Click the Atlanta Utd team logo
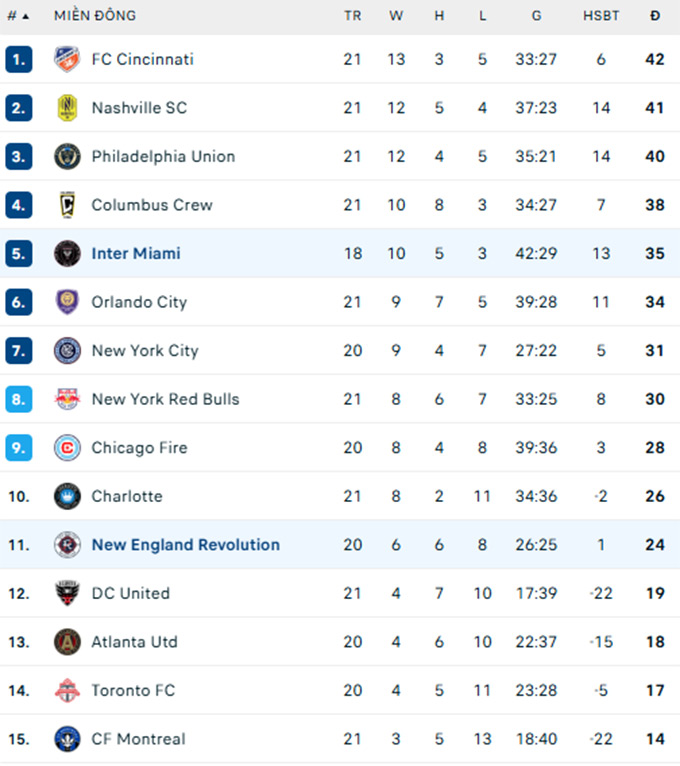 point(67,642)
